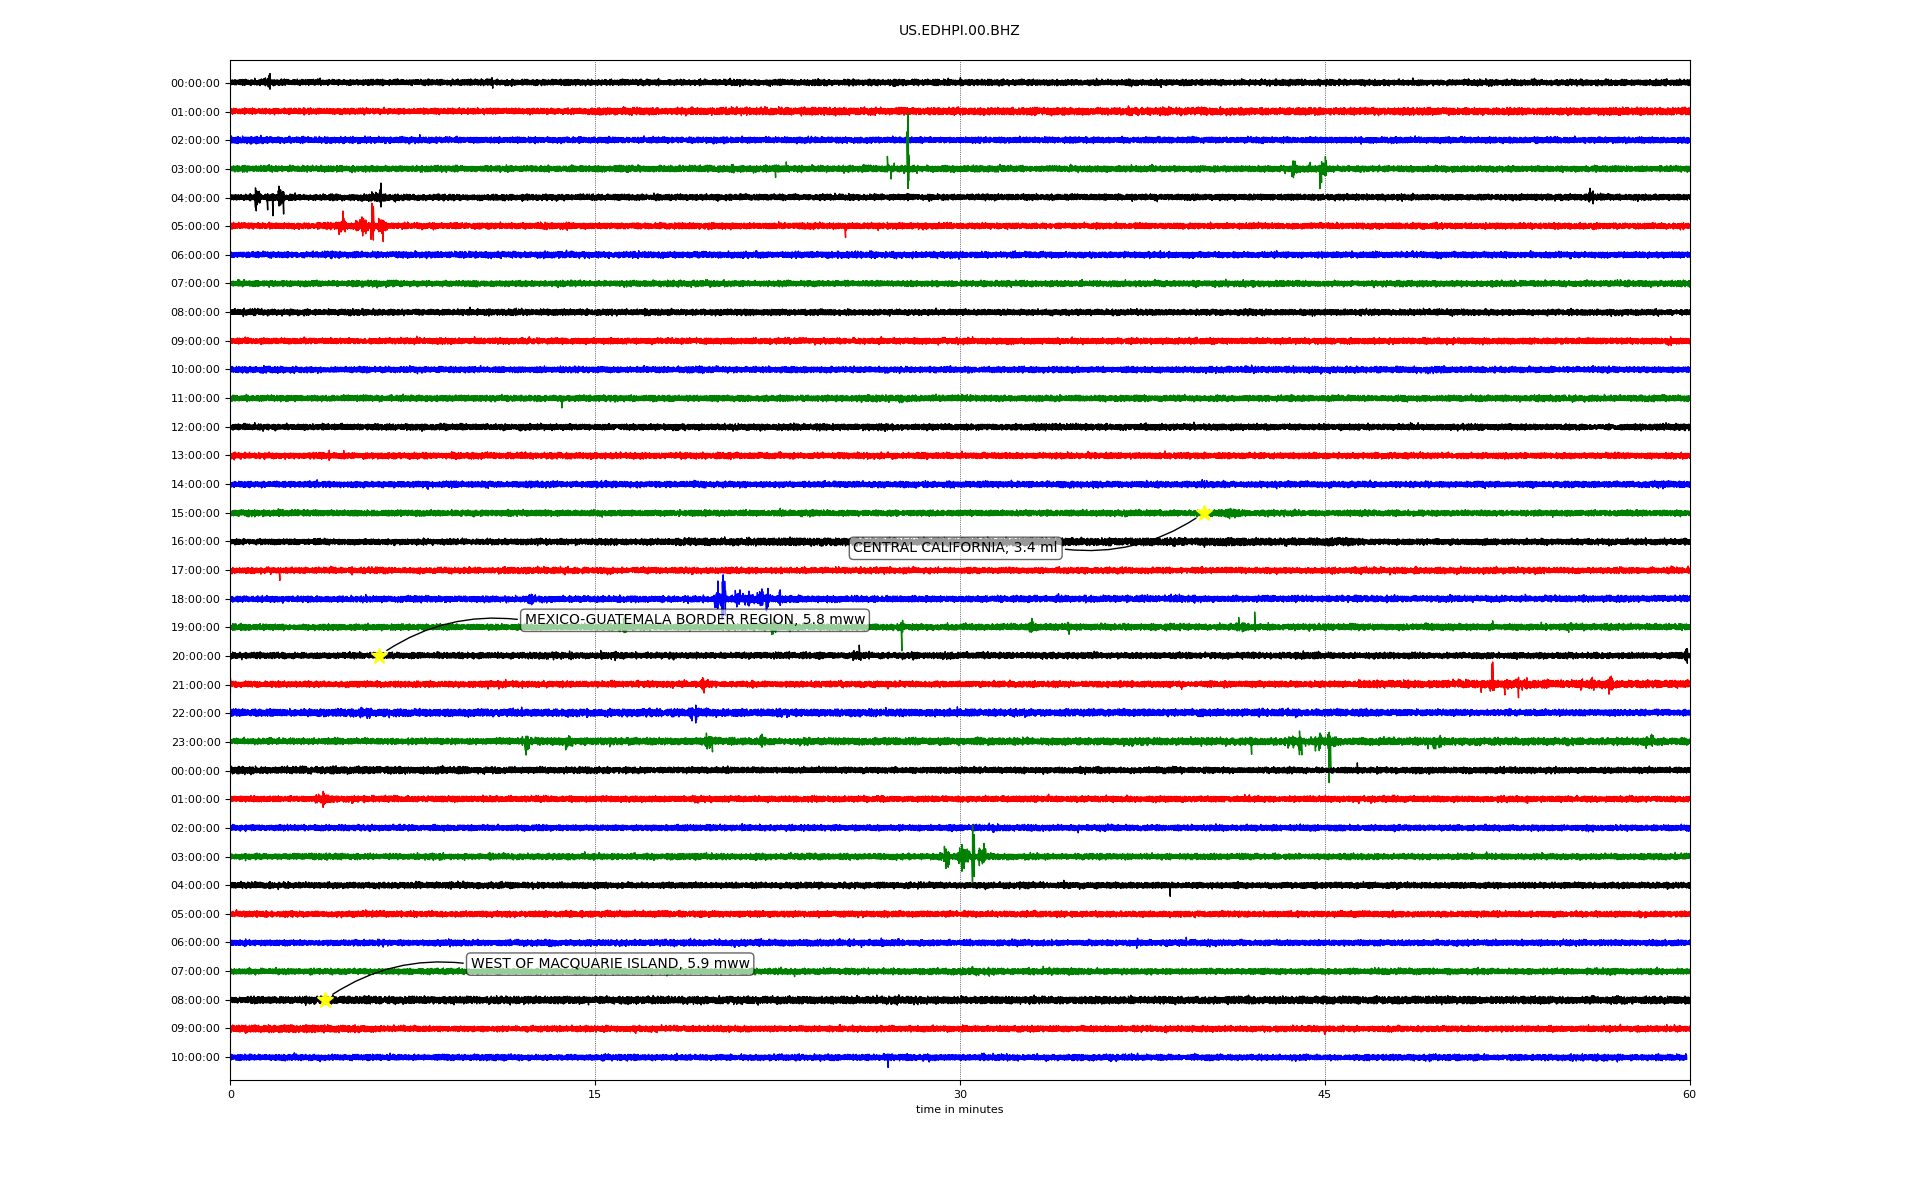Click the time in minutes axis label
This screenshot has height=1200, width=1920.
(x=959, y=1110)
